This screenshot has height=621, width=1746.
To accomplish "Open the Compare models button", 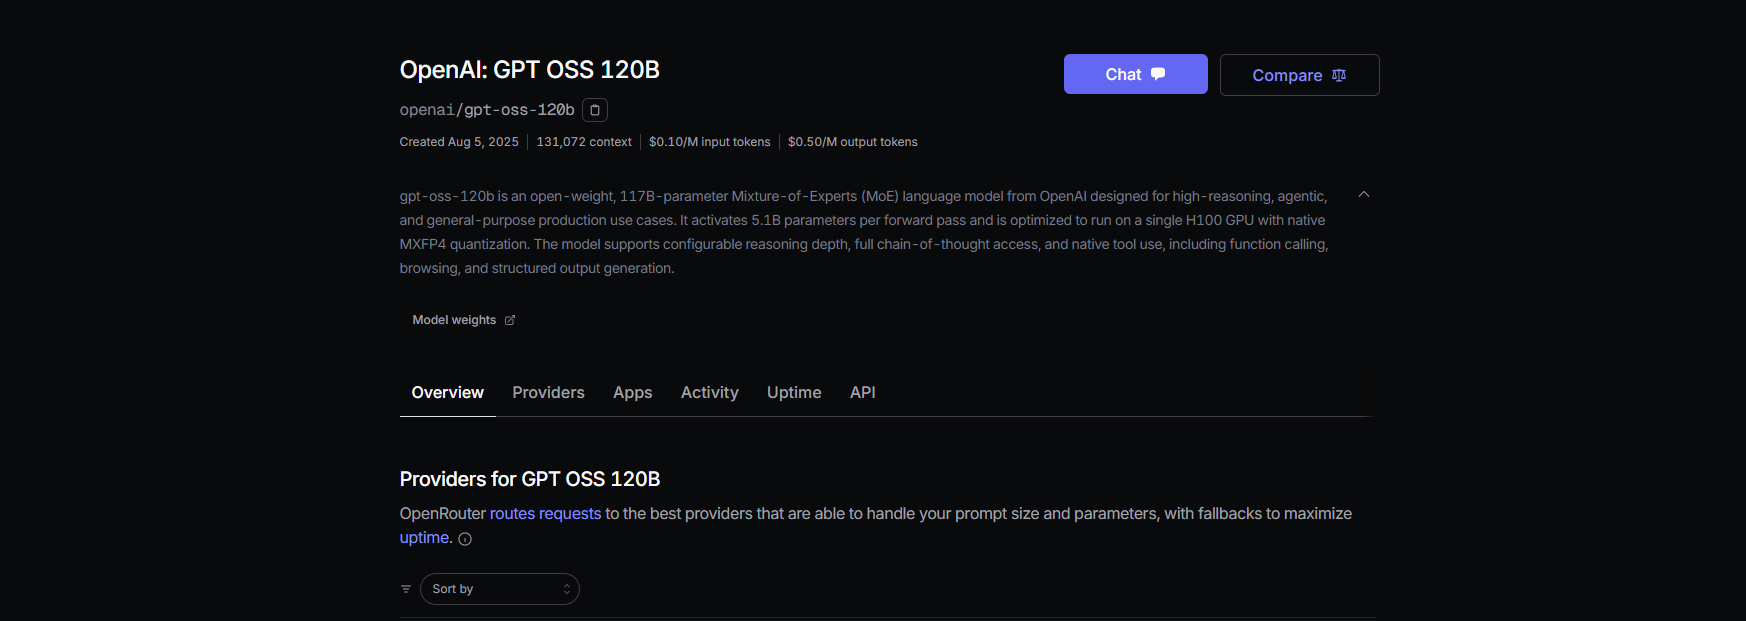I will point(1300,75).
